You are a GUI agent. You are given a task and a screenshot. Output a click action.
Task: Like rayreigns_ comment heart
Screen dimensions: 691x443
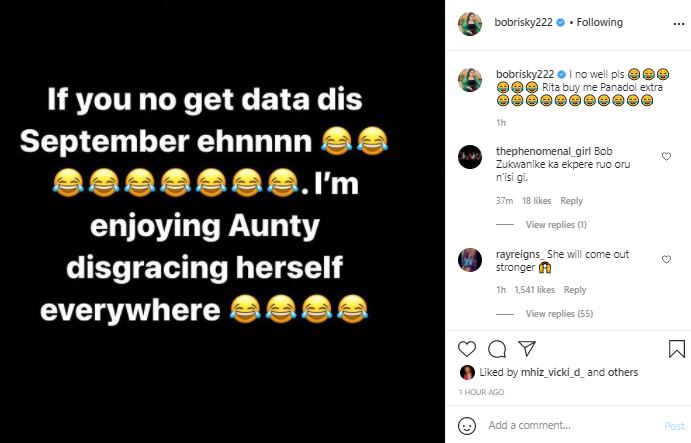point(666,259)
